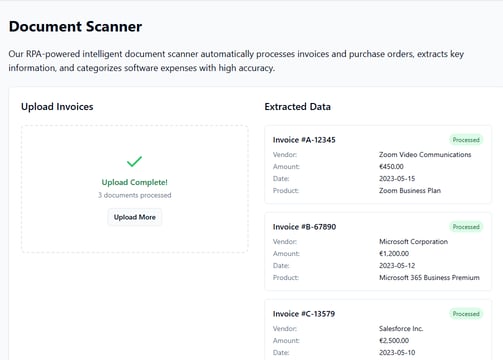Image resolution: width=503 pixels, height=360 pixels.
Task: Click the Document Scanner page heading
Action: [x=75, y=27]
